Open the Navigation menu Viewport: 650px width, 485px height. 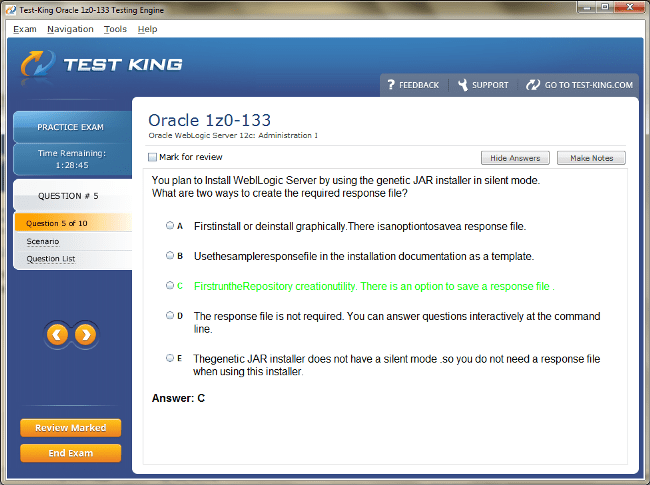tap(70, 29)
